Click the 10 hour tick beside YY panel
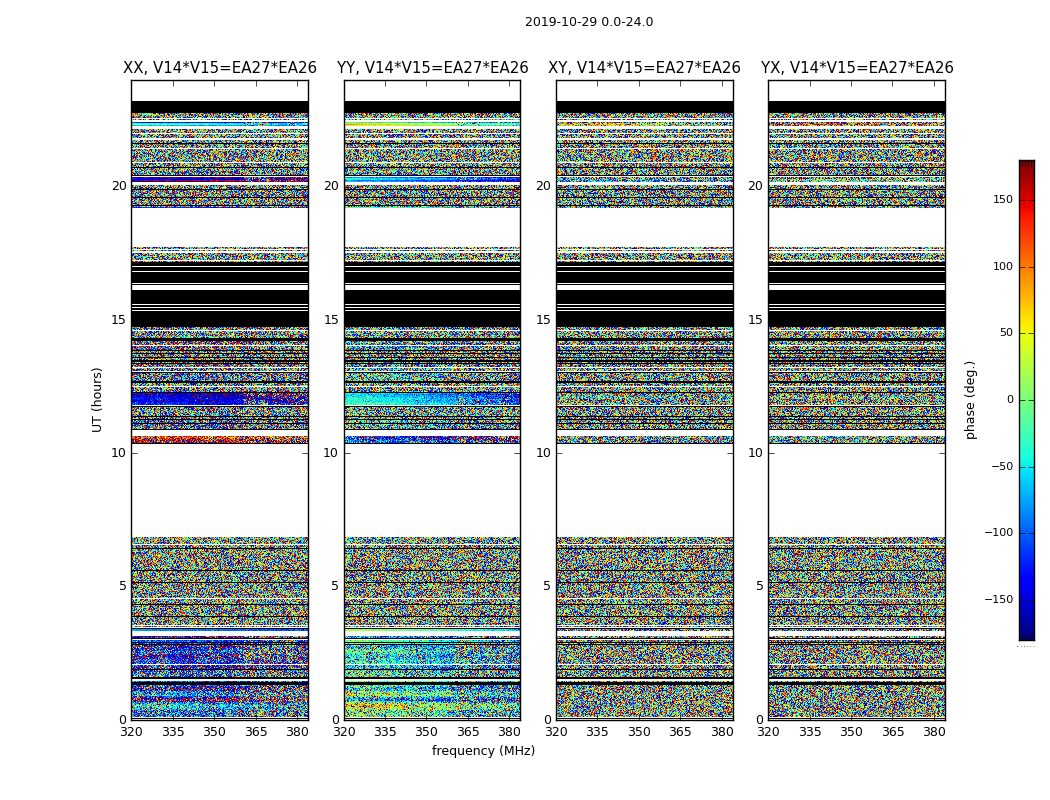The height and width of the screenshot is (800, 1050). click(x=331, y=453)
